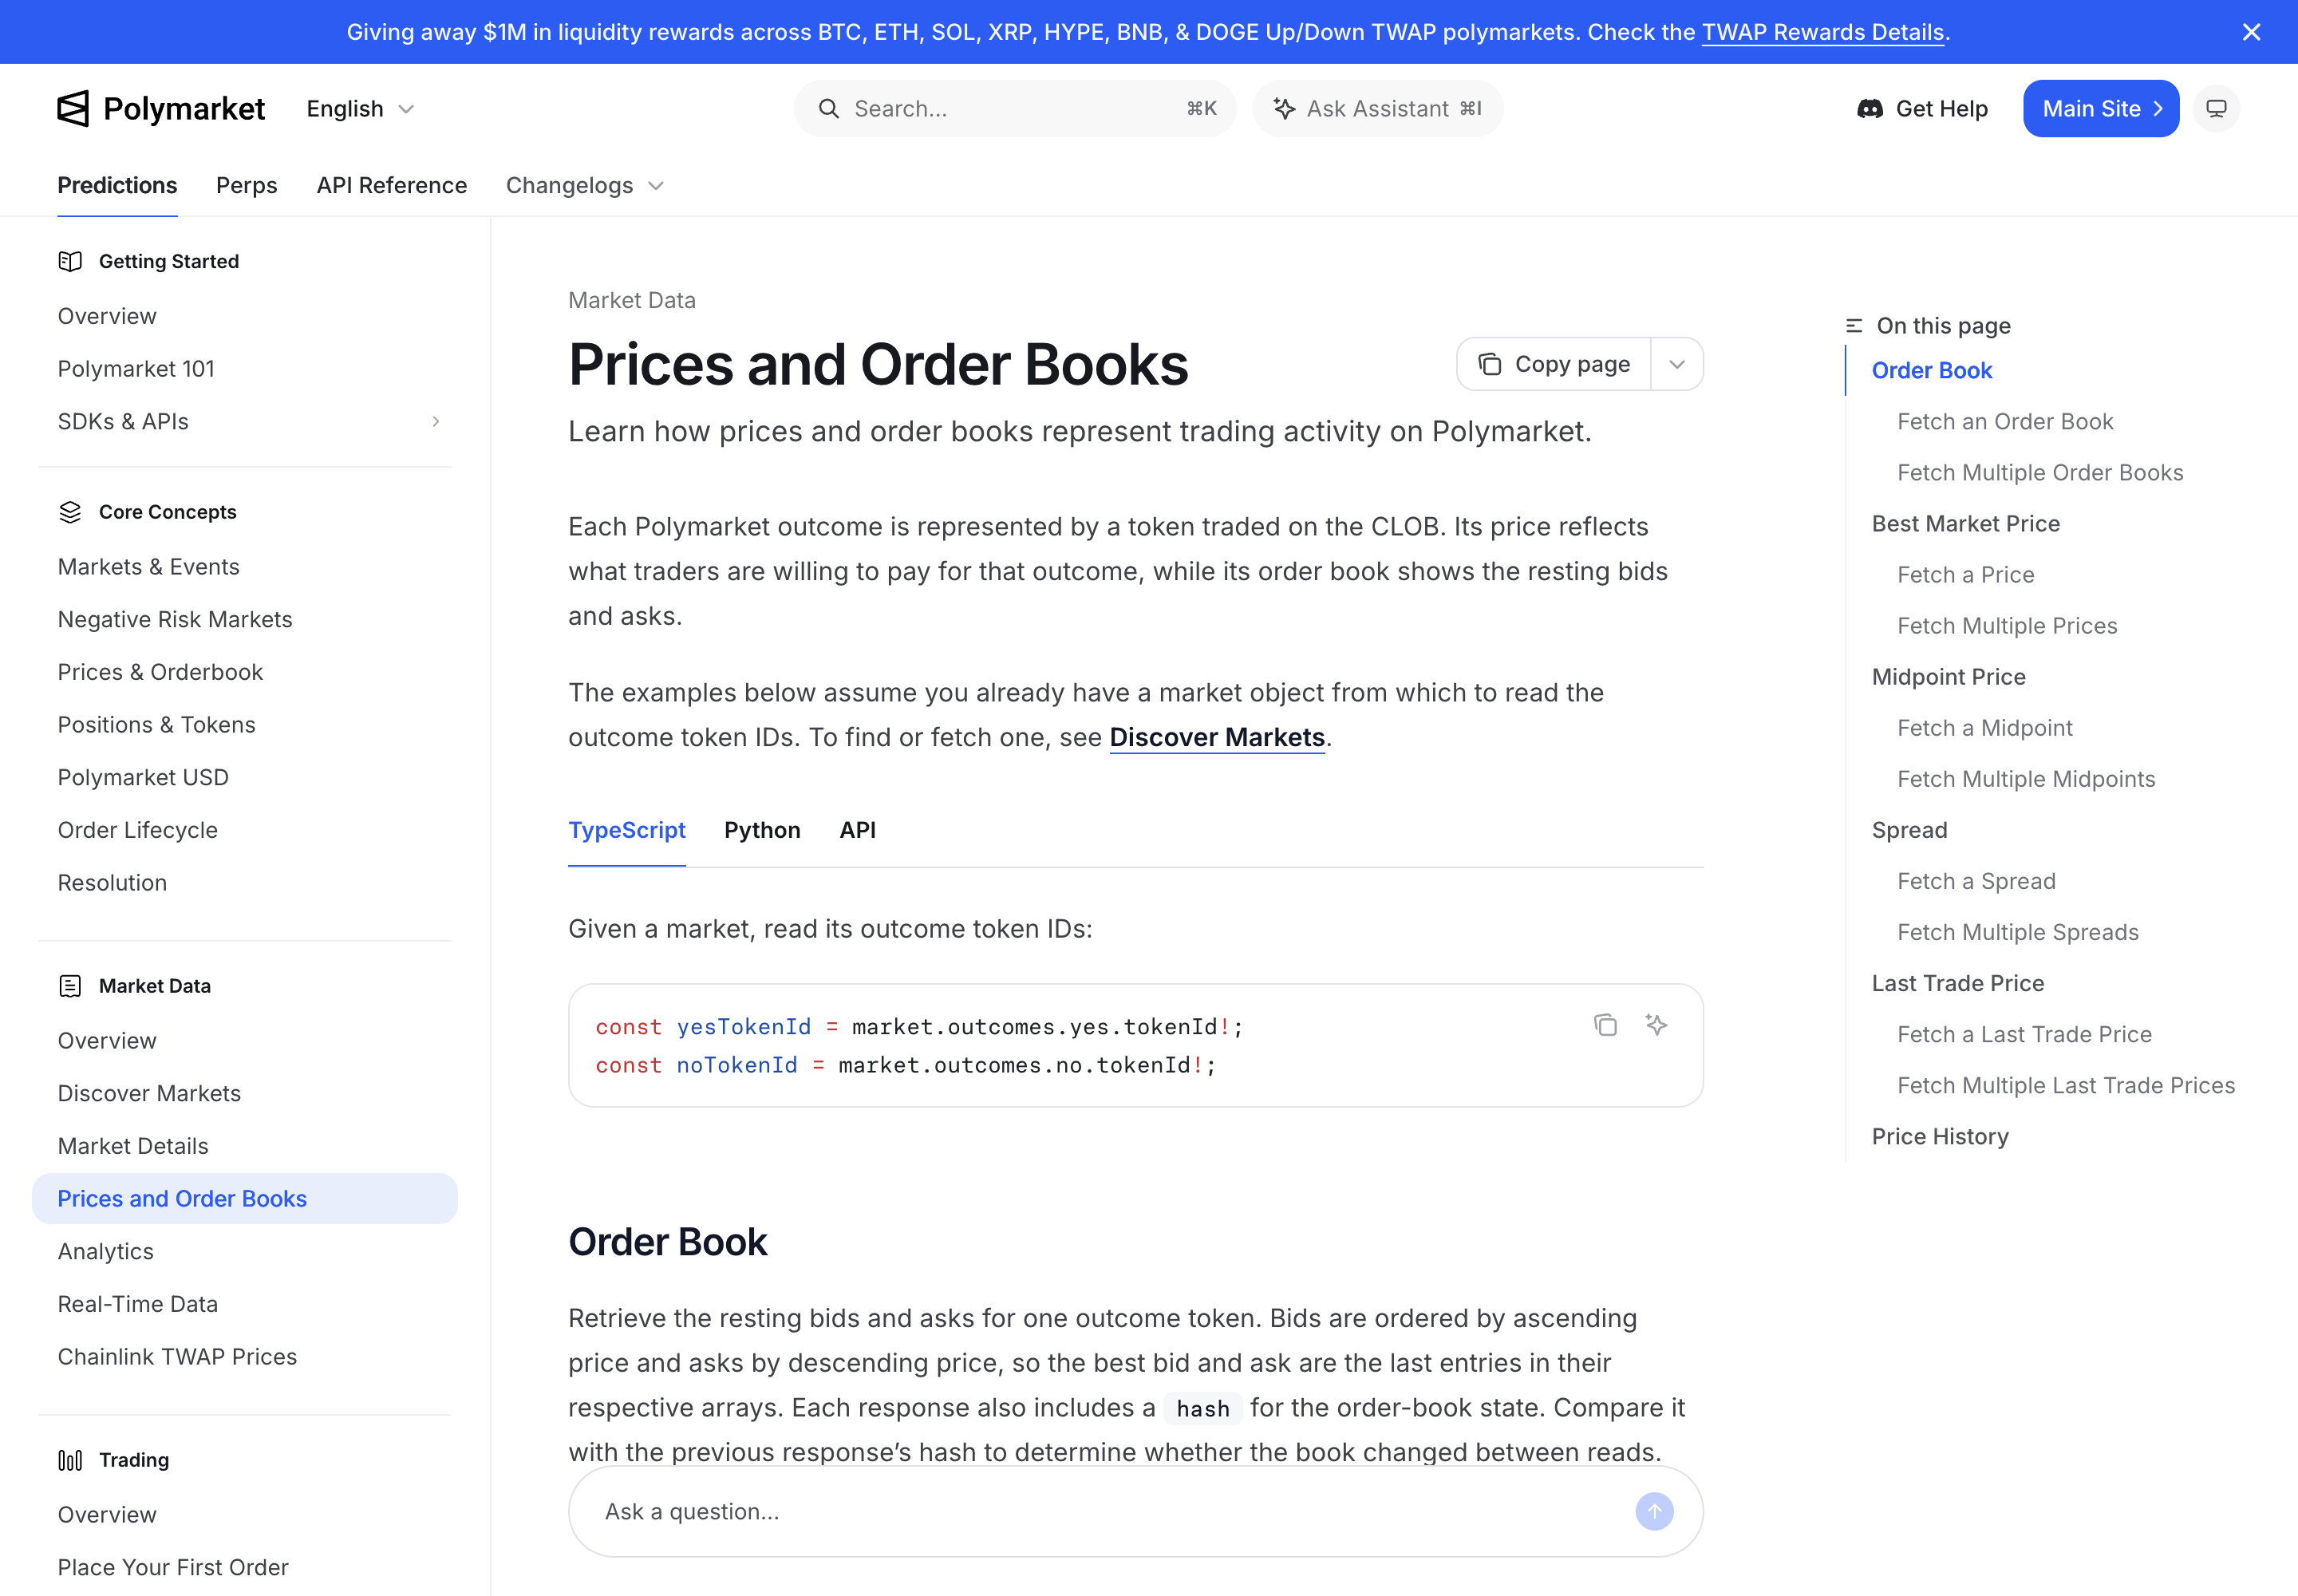Viewport: 2298px width, 1596px height.
Task: Open Resolution sidebar page
Action: 112,883
